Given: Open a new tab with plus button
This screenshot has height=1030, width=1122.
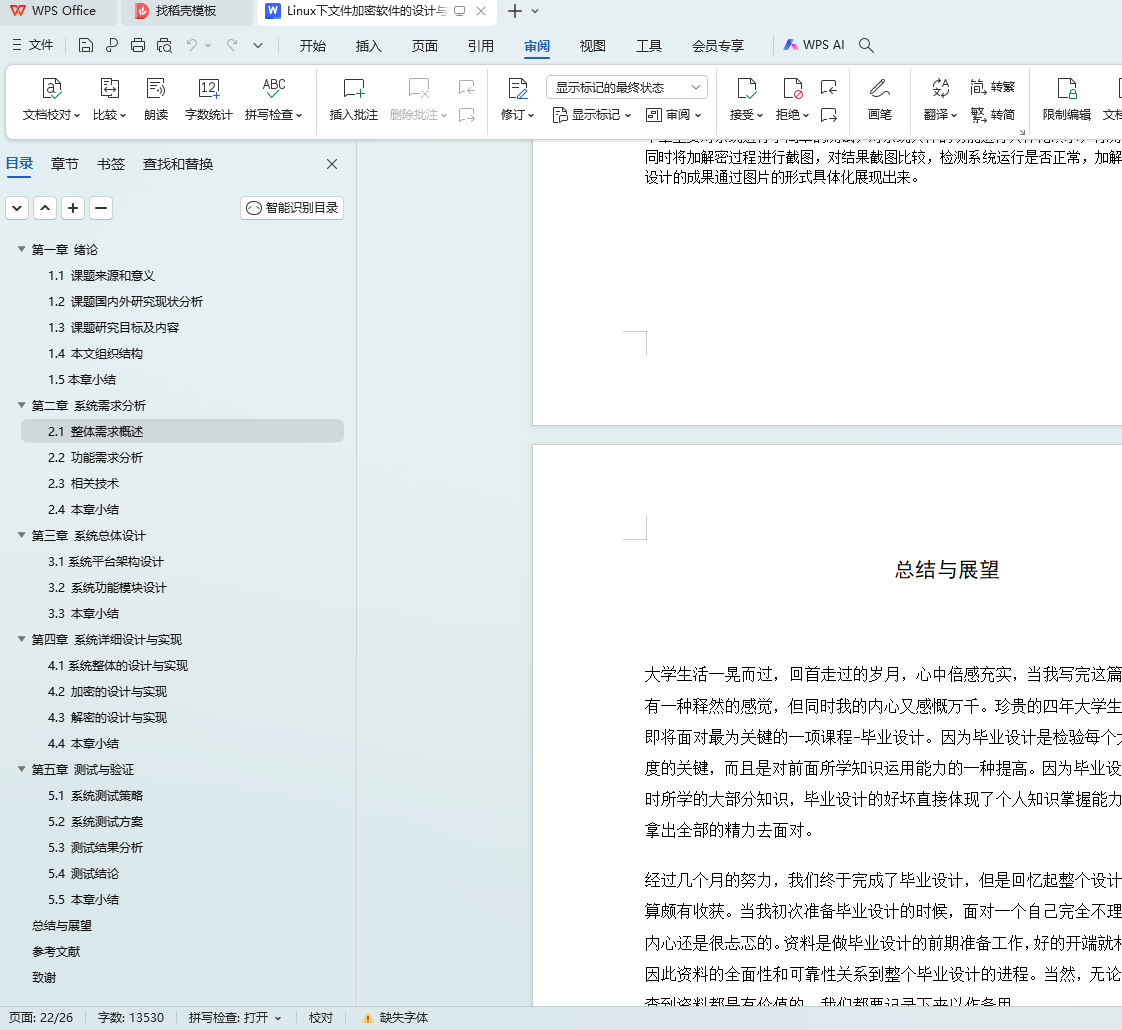Looking at the screenshot, I should (x=514, y=11).
